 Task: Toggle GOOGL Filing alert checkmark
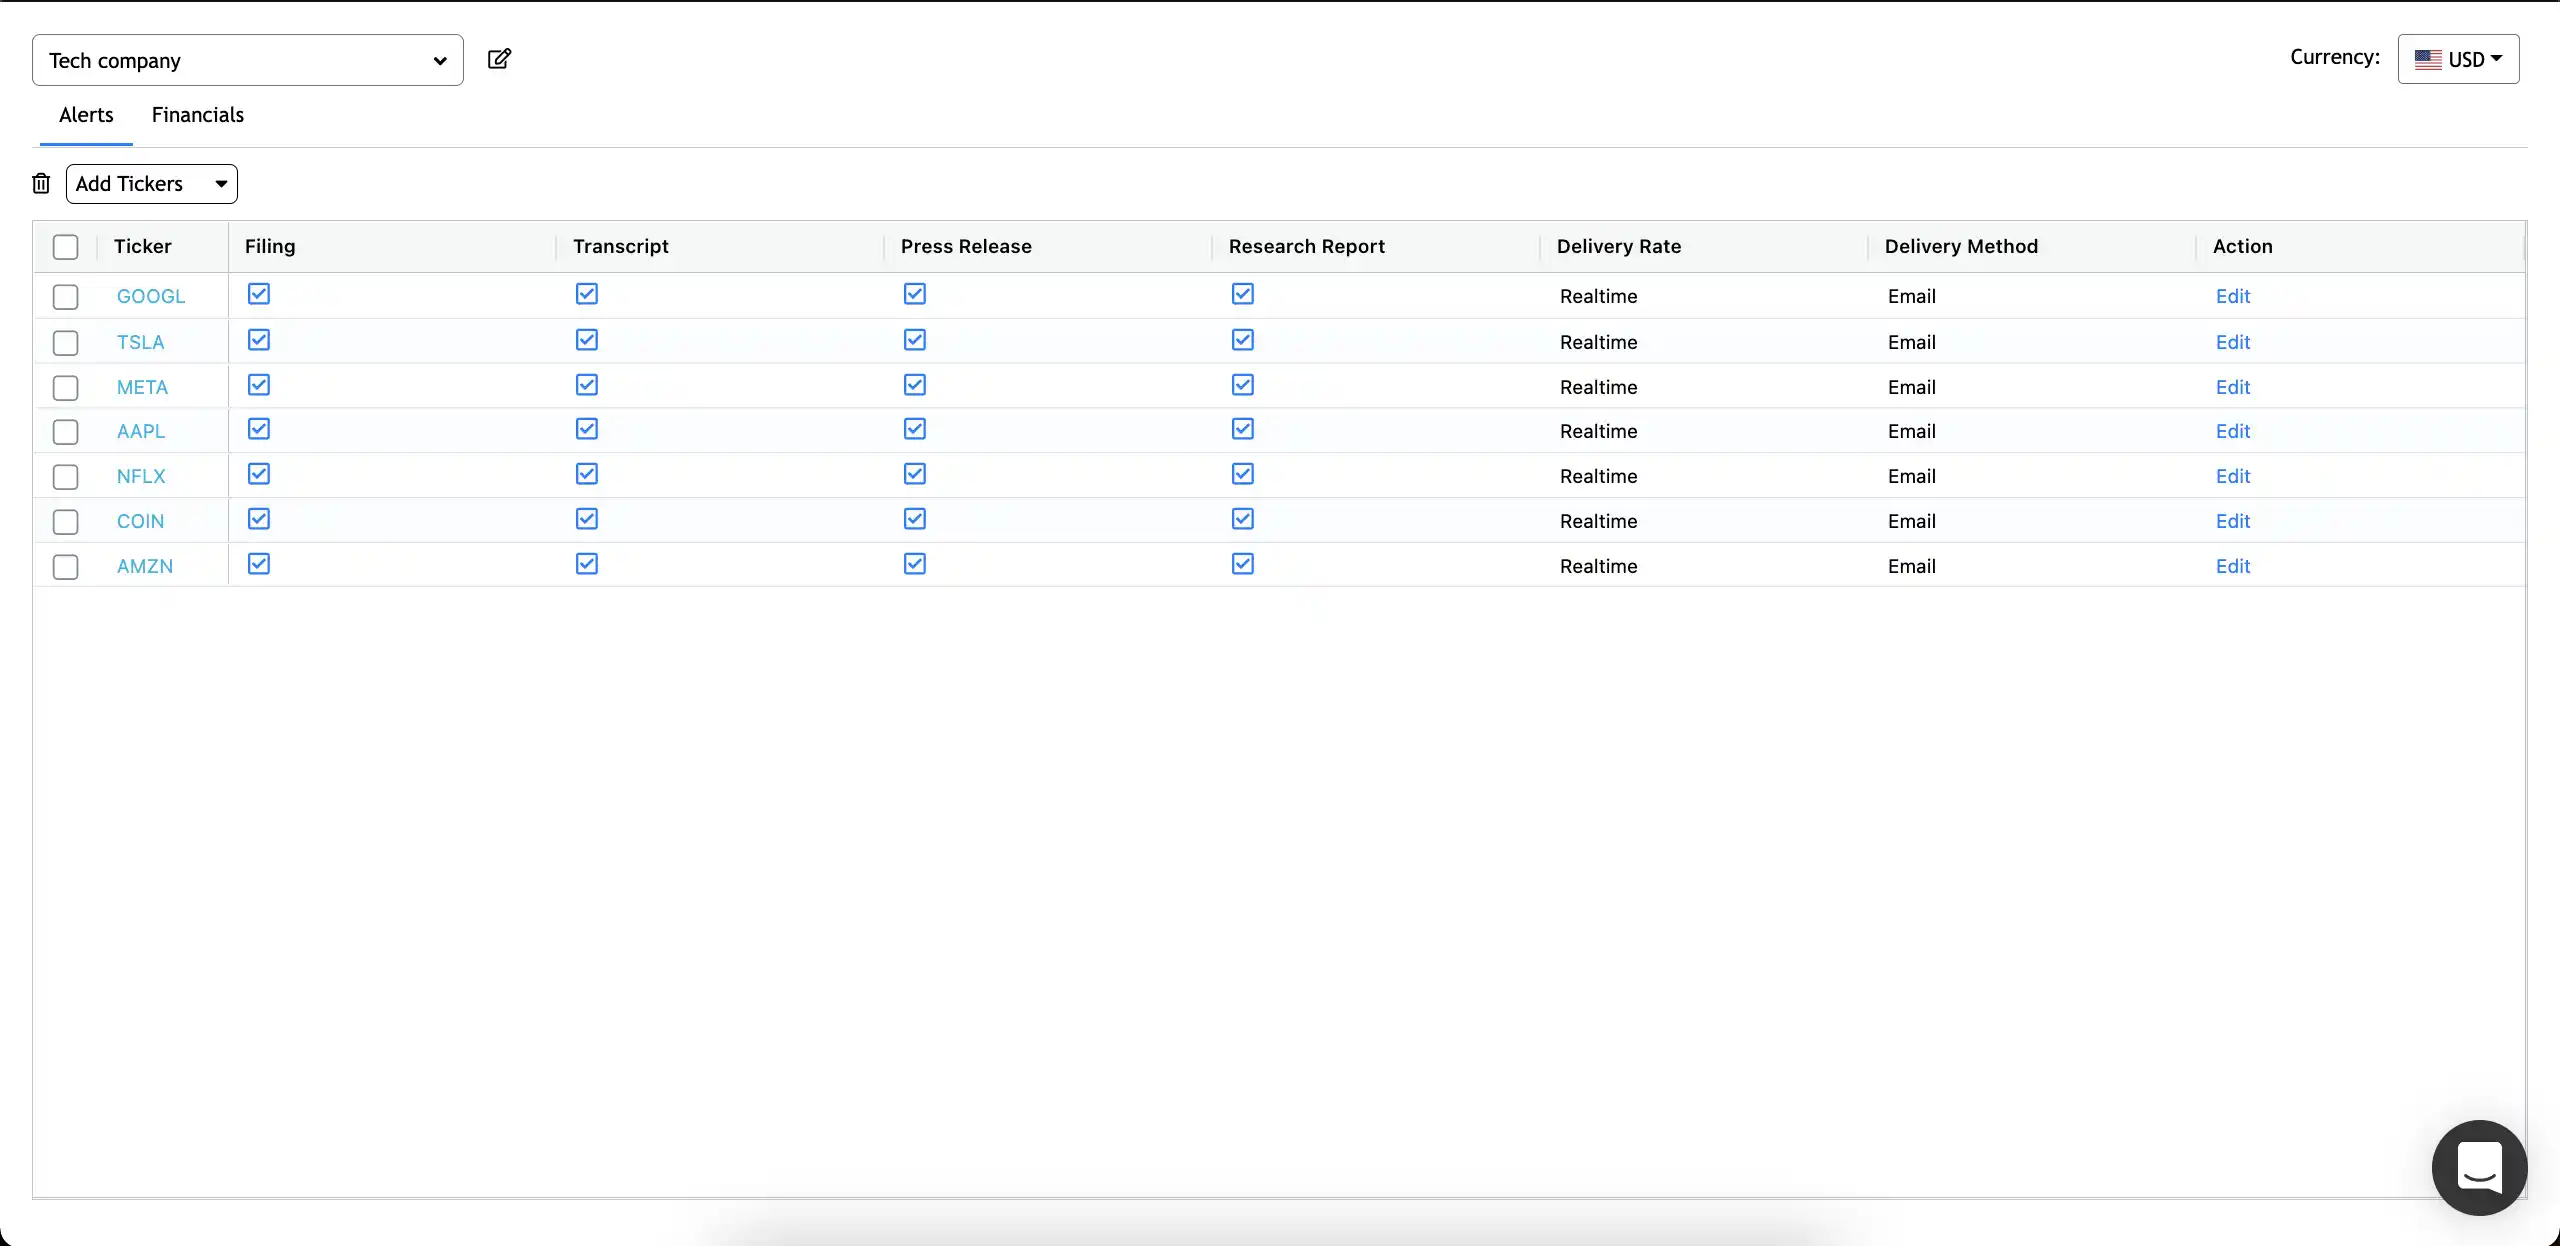259,294
